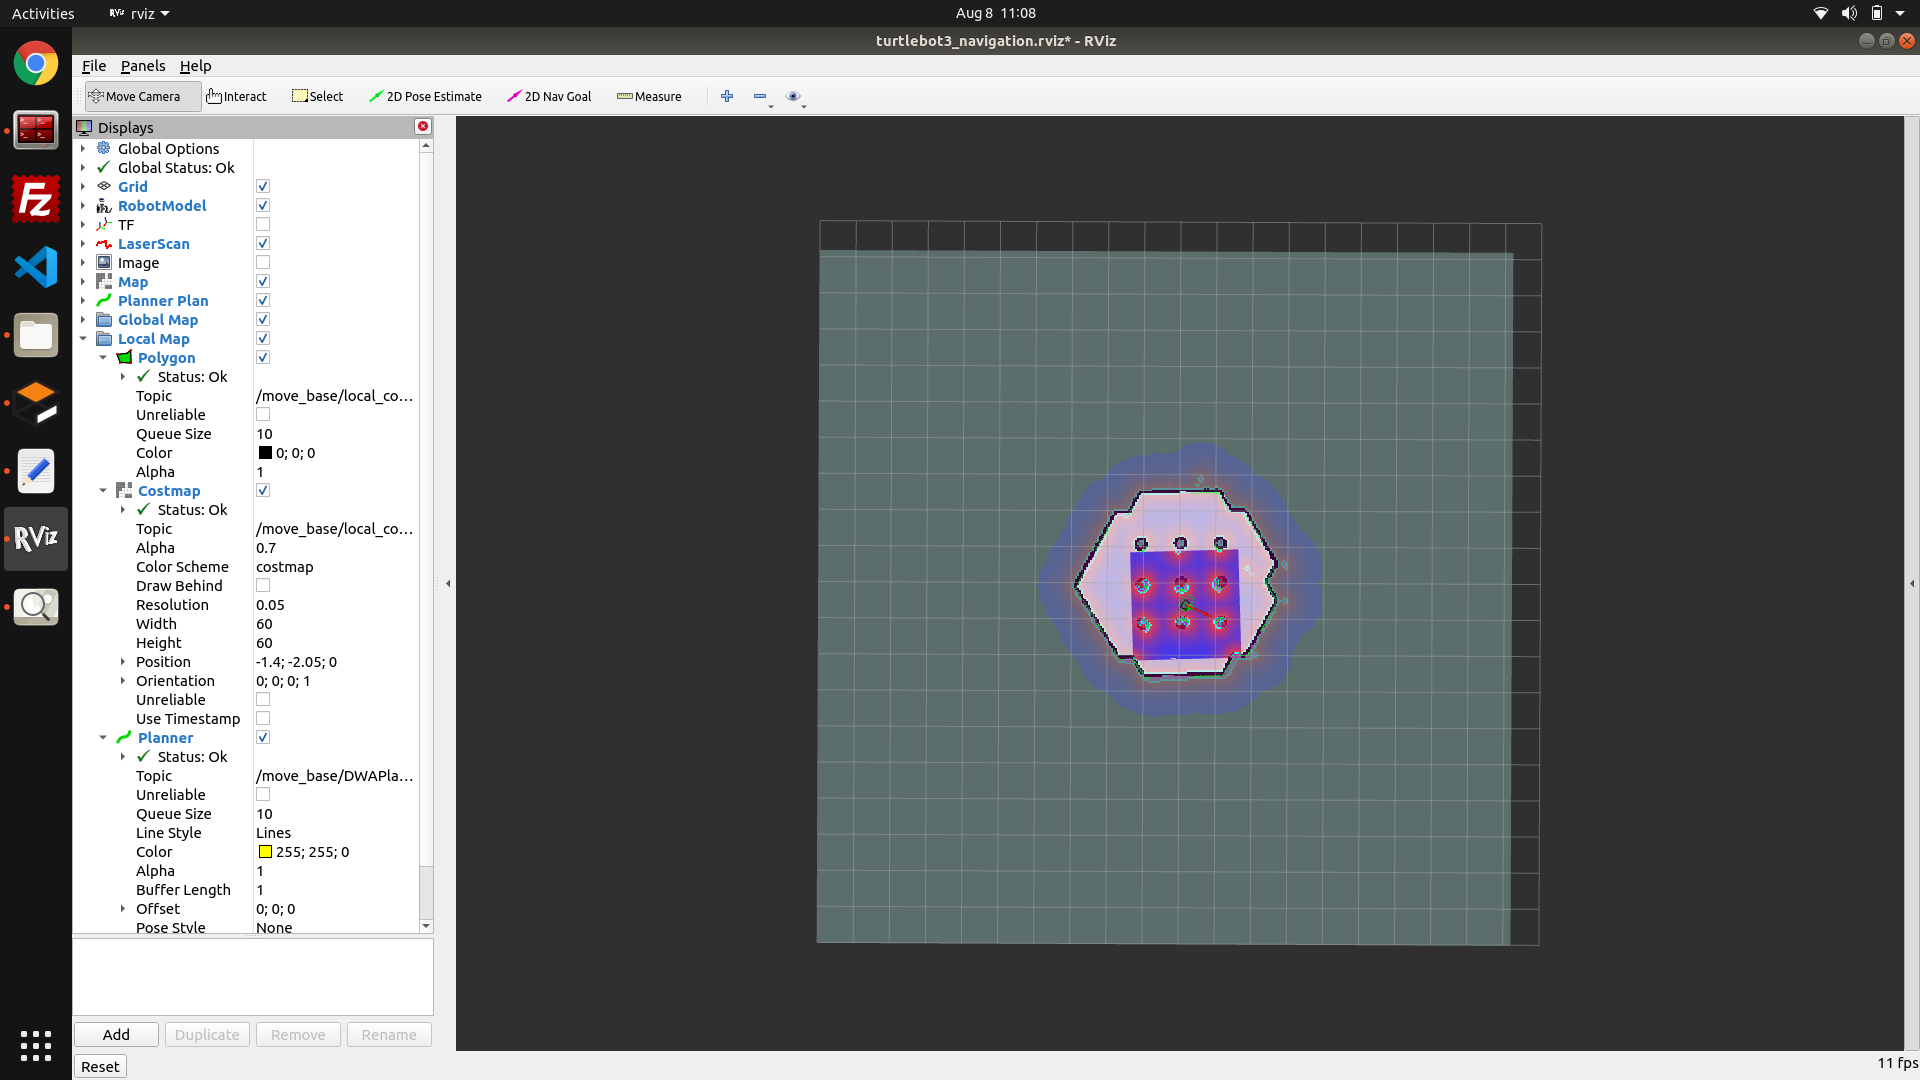Viewport: 1920px width, 1080px height.
Task: Expand the Global Status: Ok row
Action: tap(83, 167)
